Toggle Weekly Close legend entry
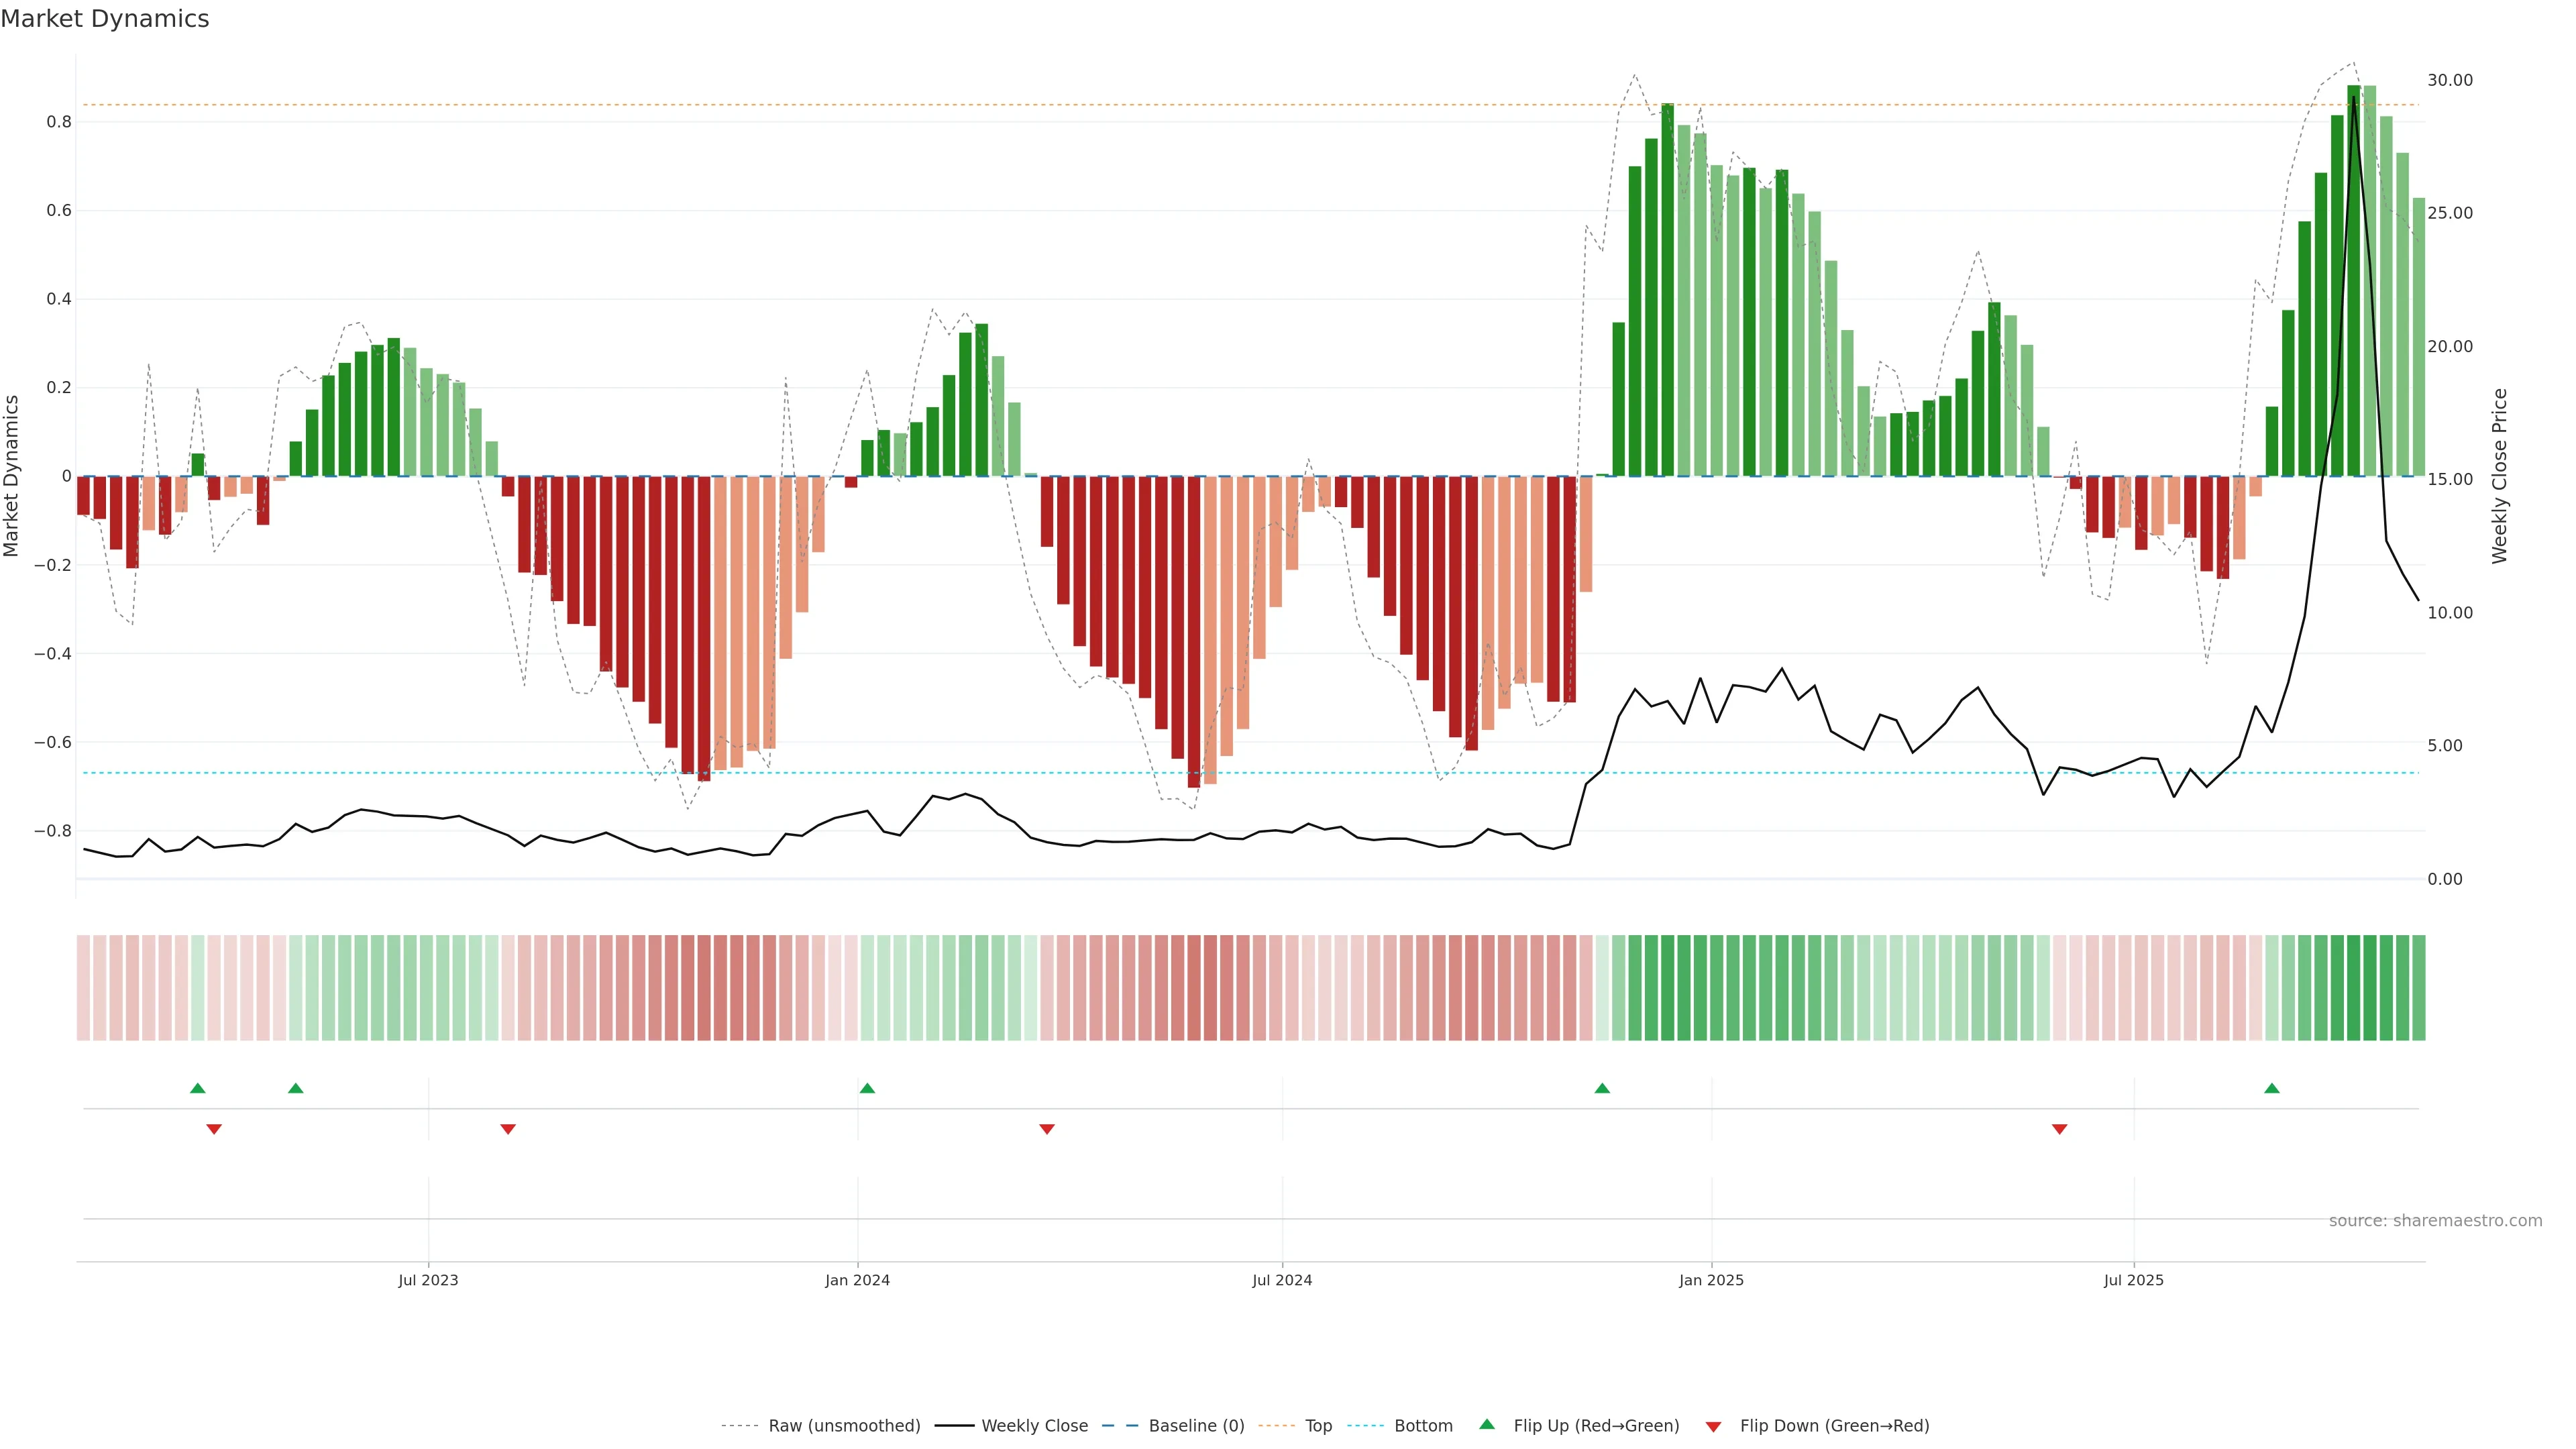This screenshot has height=1449, width=2576. coord(1034,1426)
